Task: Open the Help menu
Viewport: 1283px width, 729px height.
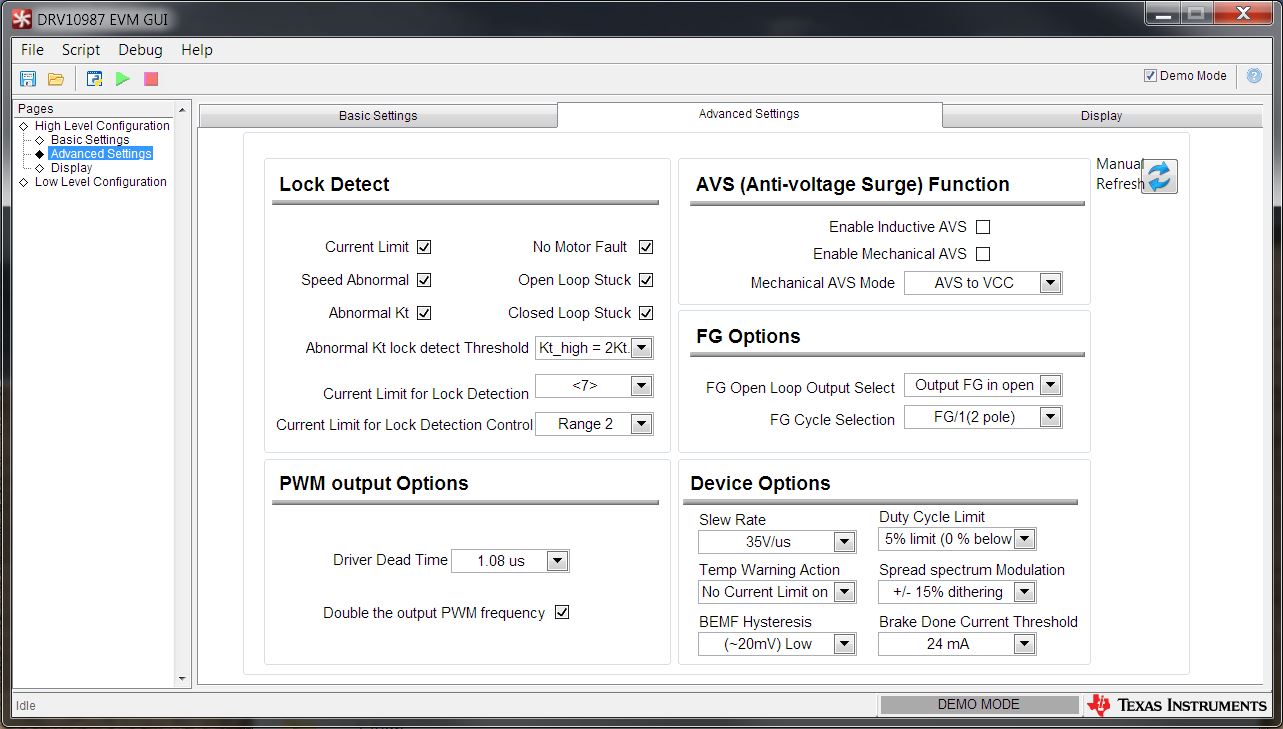Action: coord(197,50)
